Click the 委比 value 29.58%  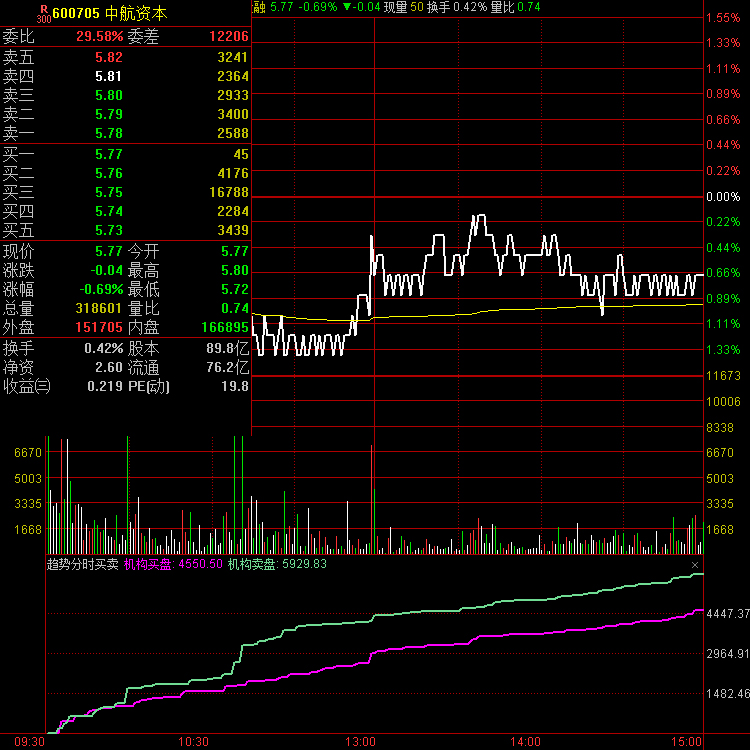click(99, 36)
